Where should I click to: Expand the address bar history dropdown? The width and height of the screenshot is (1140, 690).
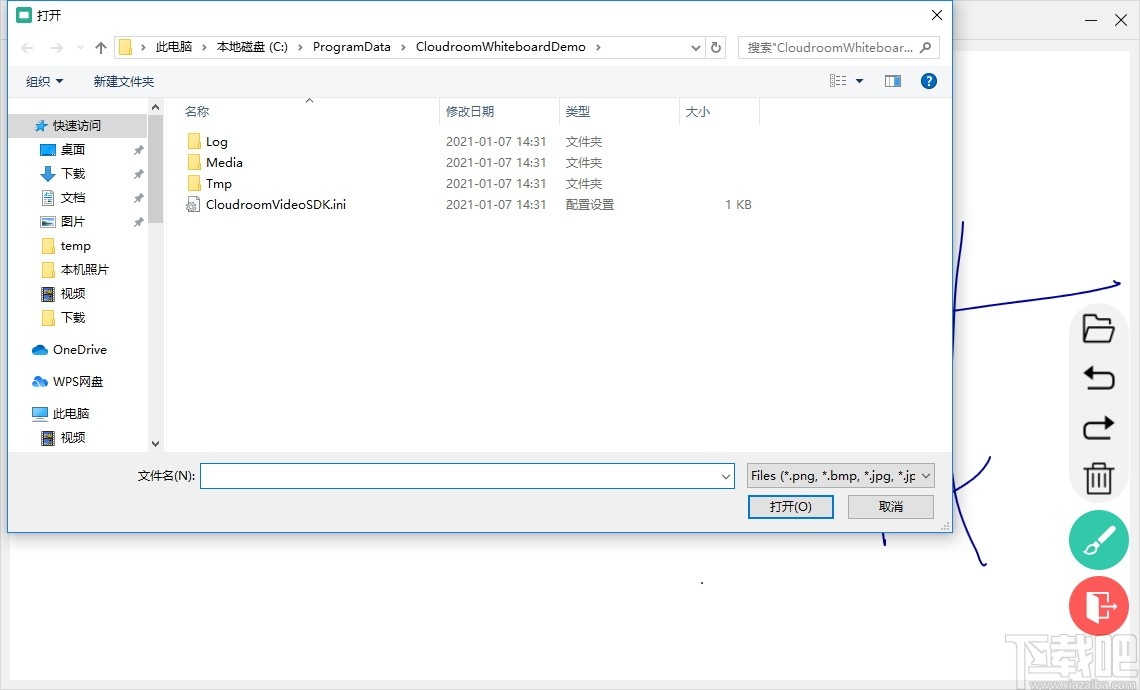coord(696,47)
